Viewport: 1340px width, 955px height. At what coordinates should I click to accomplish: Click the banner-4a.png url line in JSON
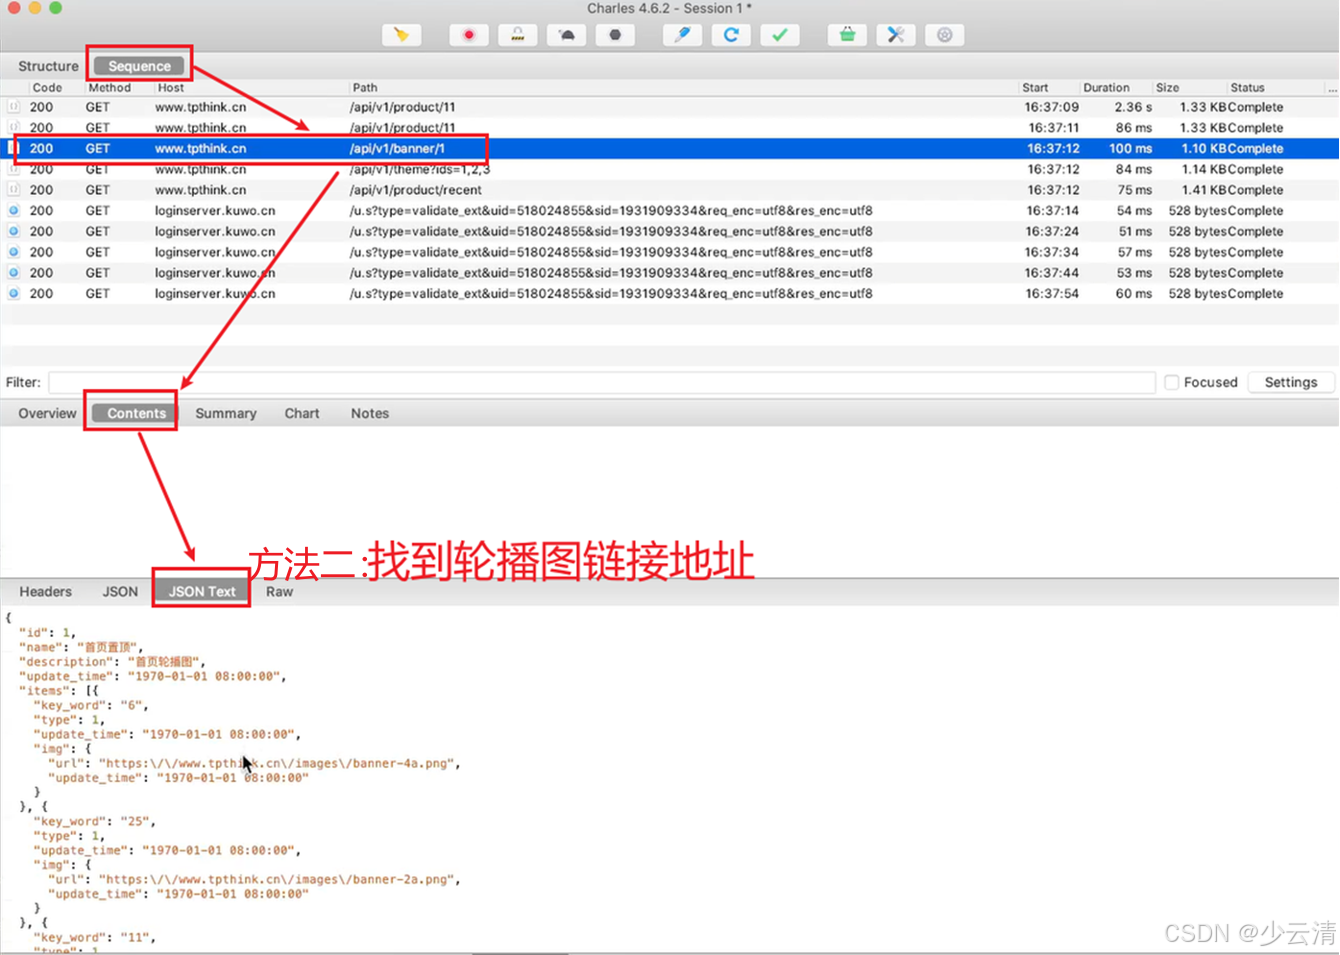[x=254, y=763]
